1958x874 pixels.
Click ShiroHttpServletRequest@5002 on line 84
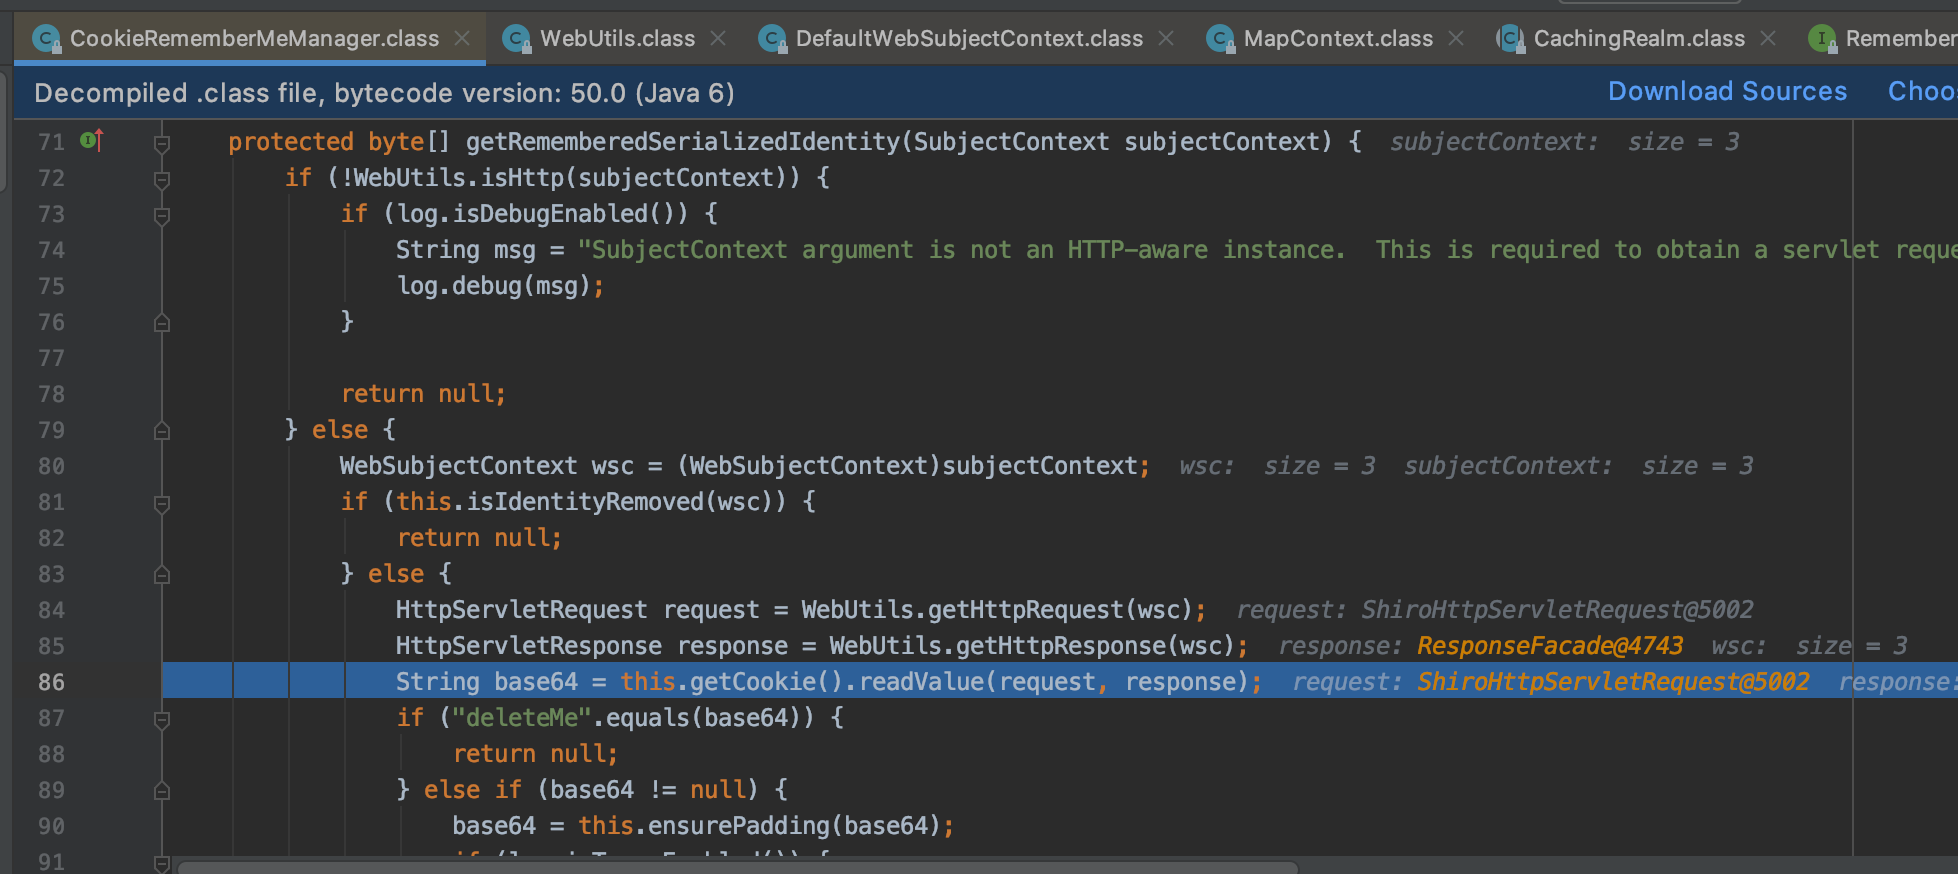1557,610
